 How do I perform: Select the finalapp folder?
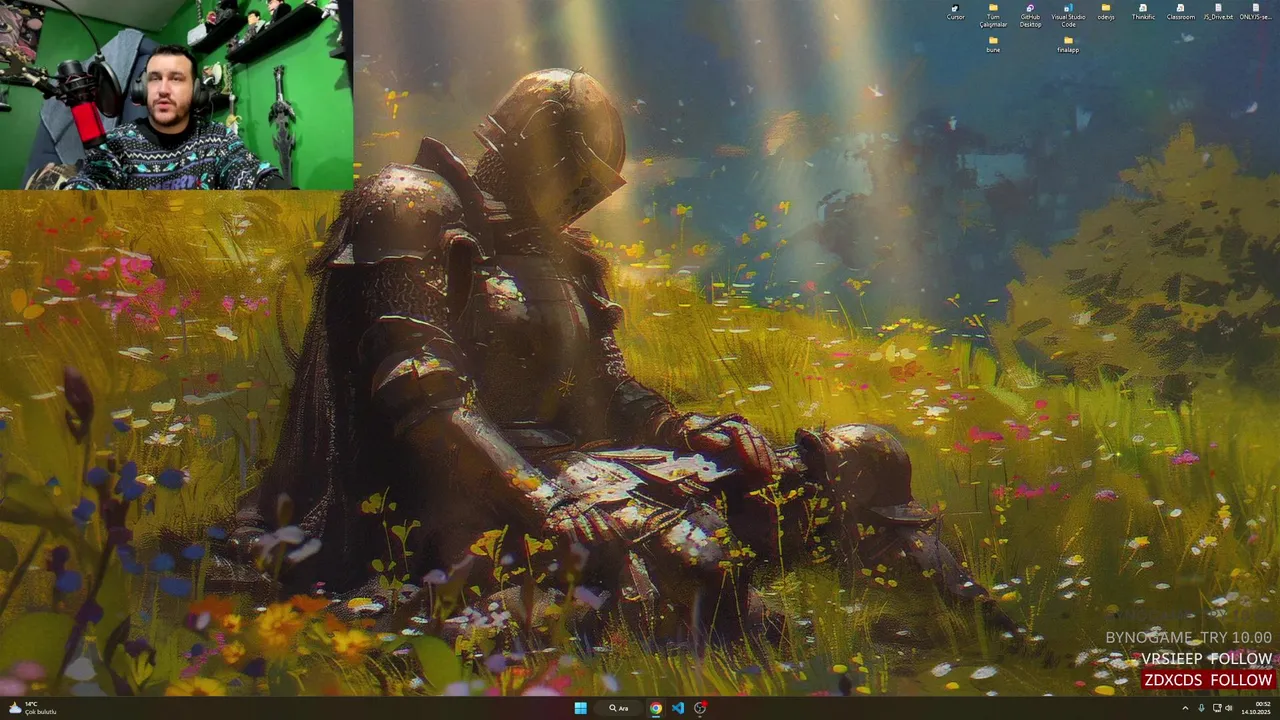pos(1068,44)
